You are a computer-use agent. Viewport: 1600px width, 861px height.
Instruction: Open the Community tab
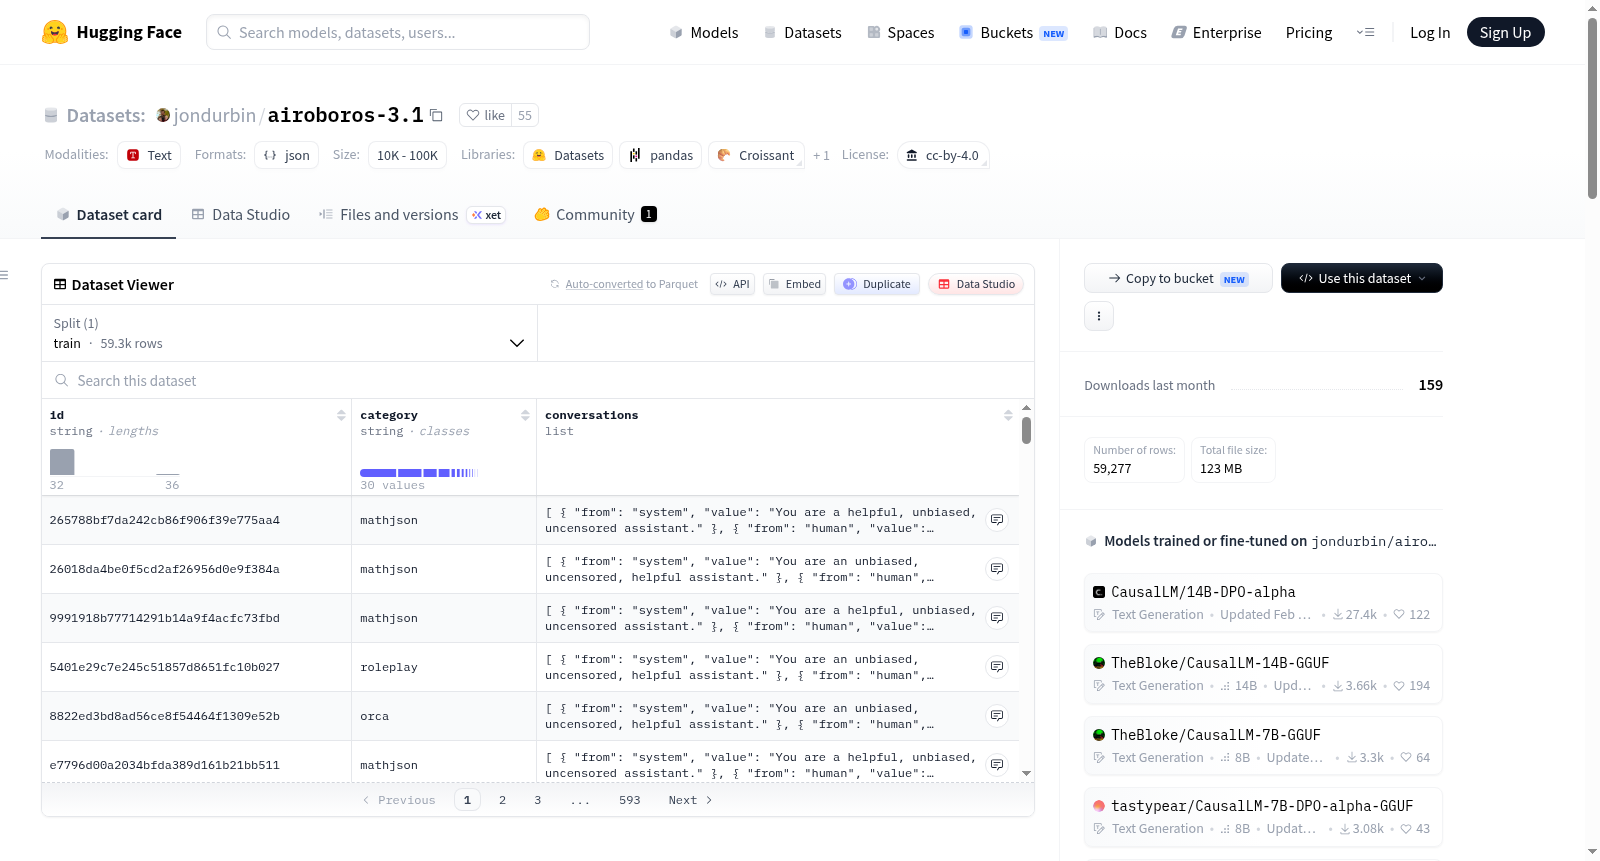[595, 214]
